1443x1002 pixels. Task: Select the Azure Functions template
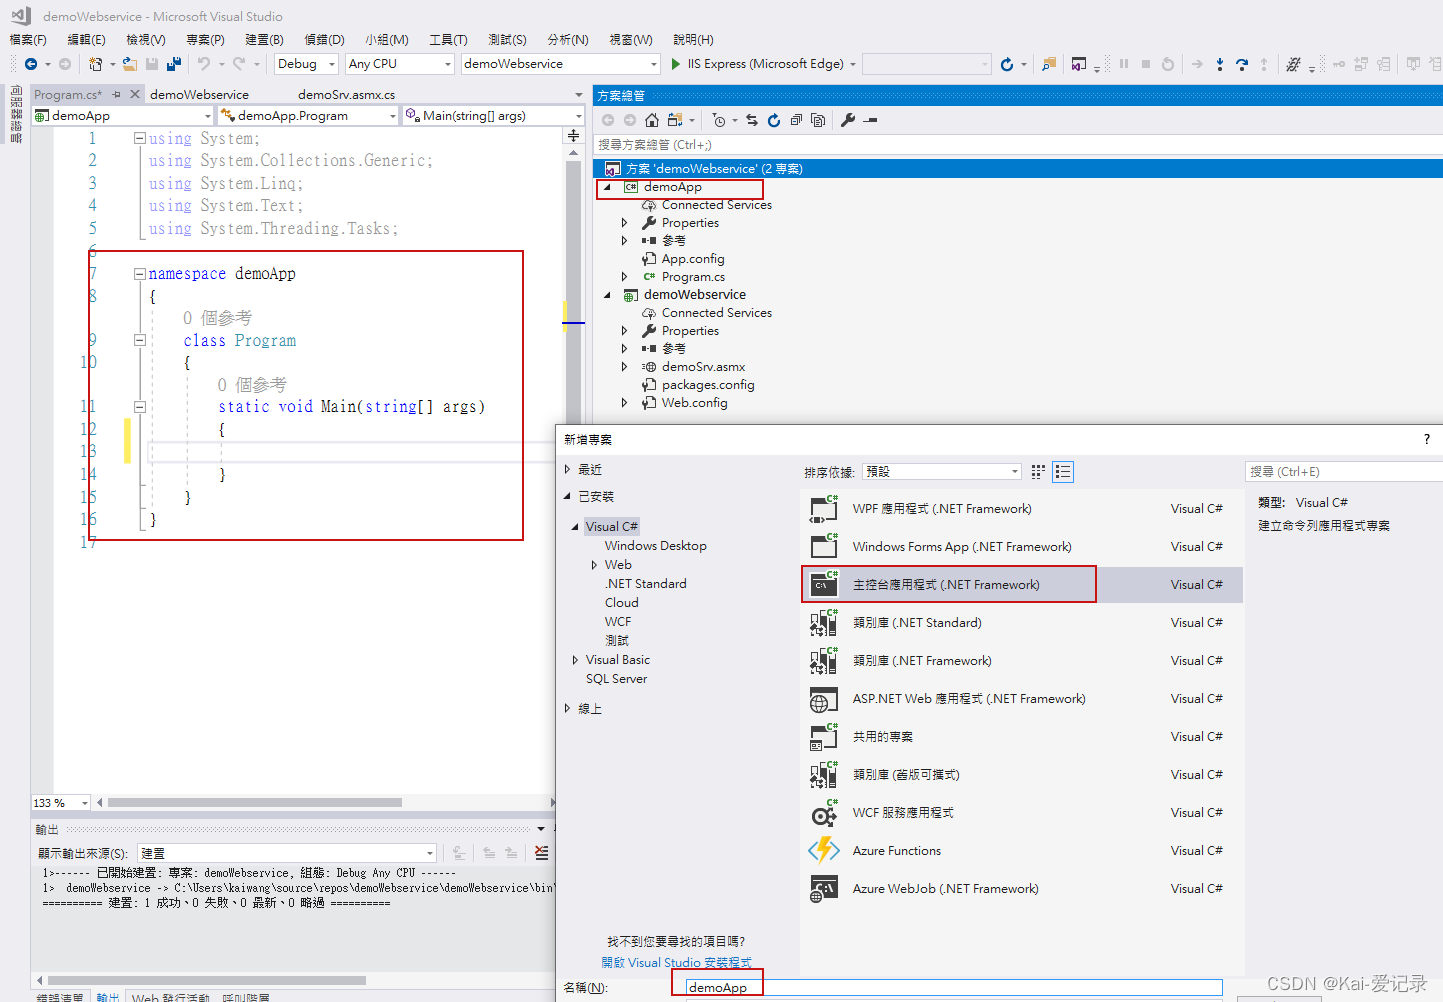tap(1022, 851)
